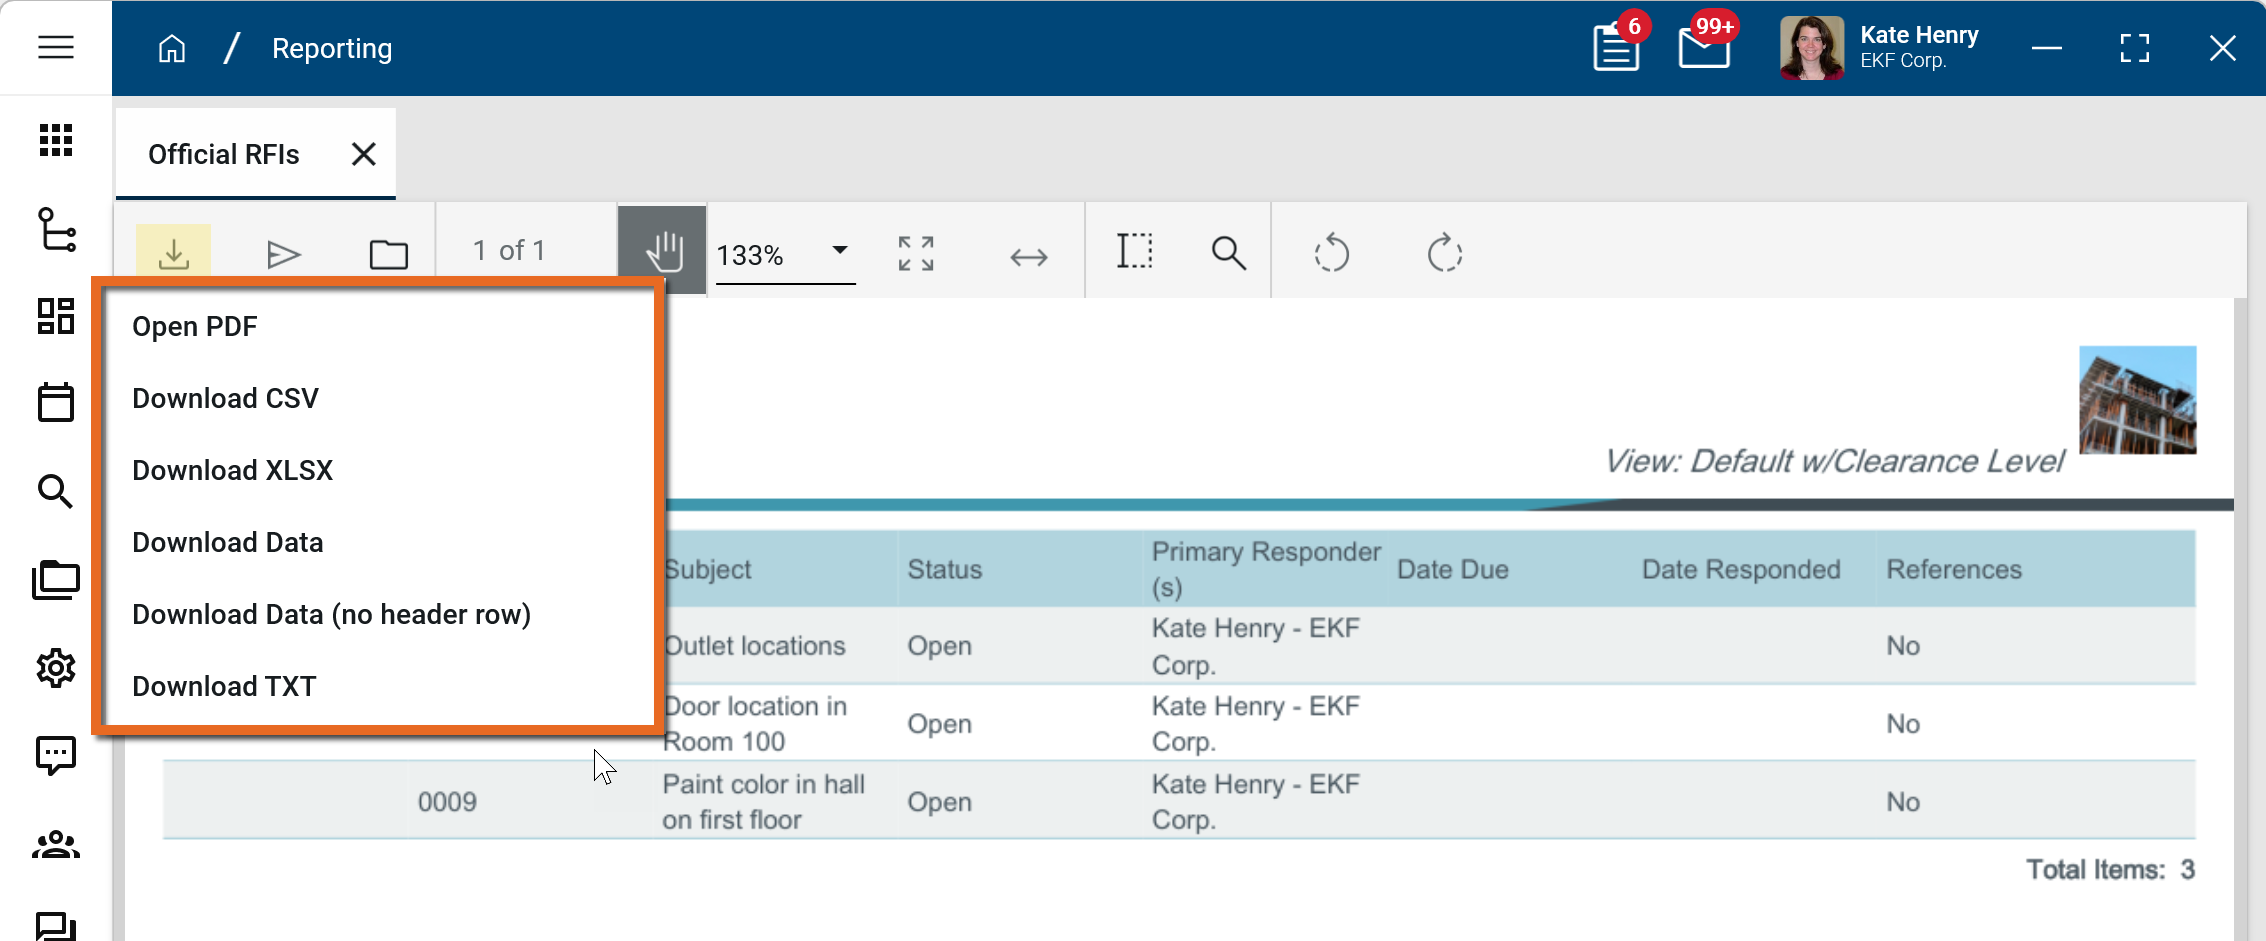2266x941 pixels.
Task: Pick Download XLSX from the list
Action: point(232,471)
